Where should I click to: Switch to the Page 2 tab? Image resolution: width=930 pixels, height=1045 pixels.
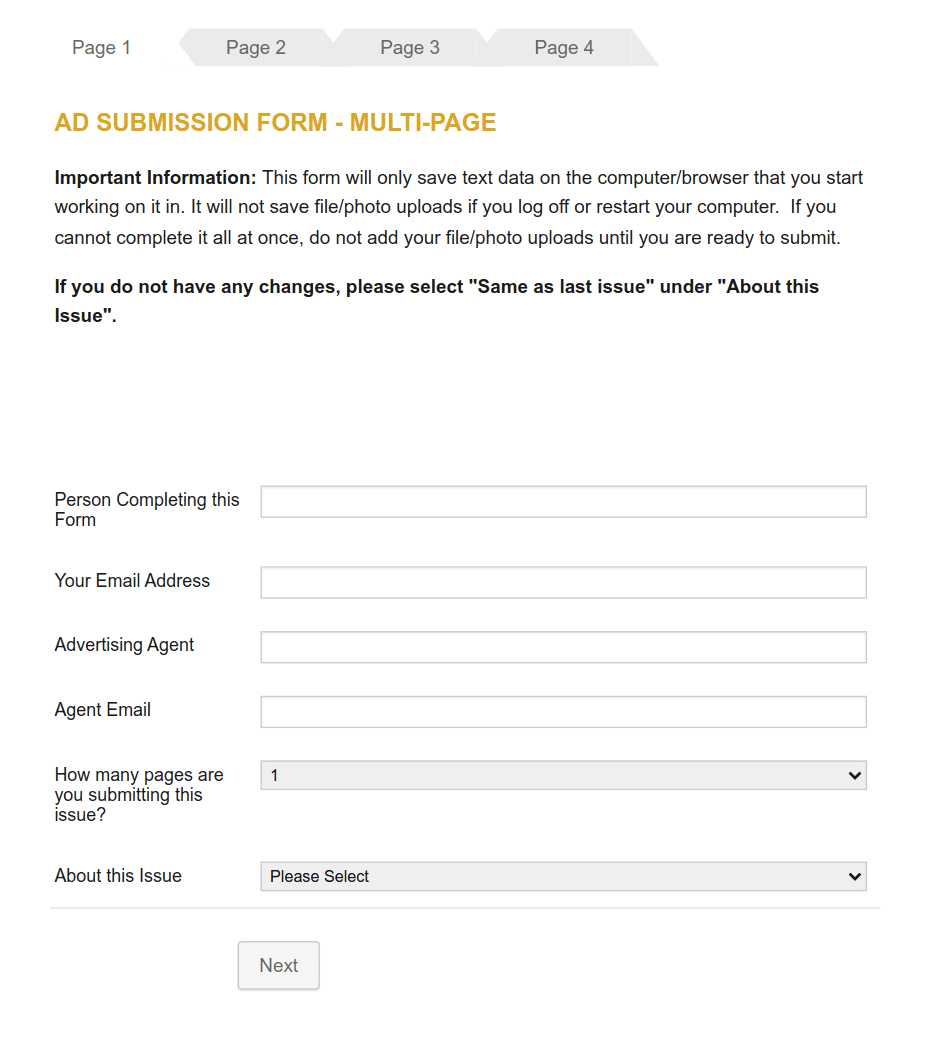tap(255, 47)
